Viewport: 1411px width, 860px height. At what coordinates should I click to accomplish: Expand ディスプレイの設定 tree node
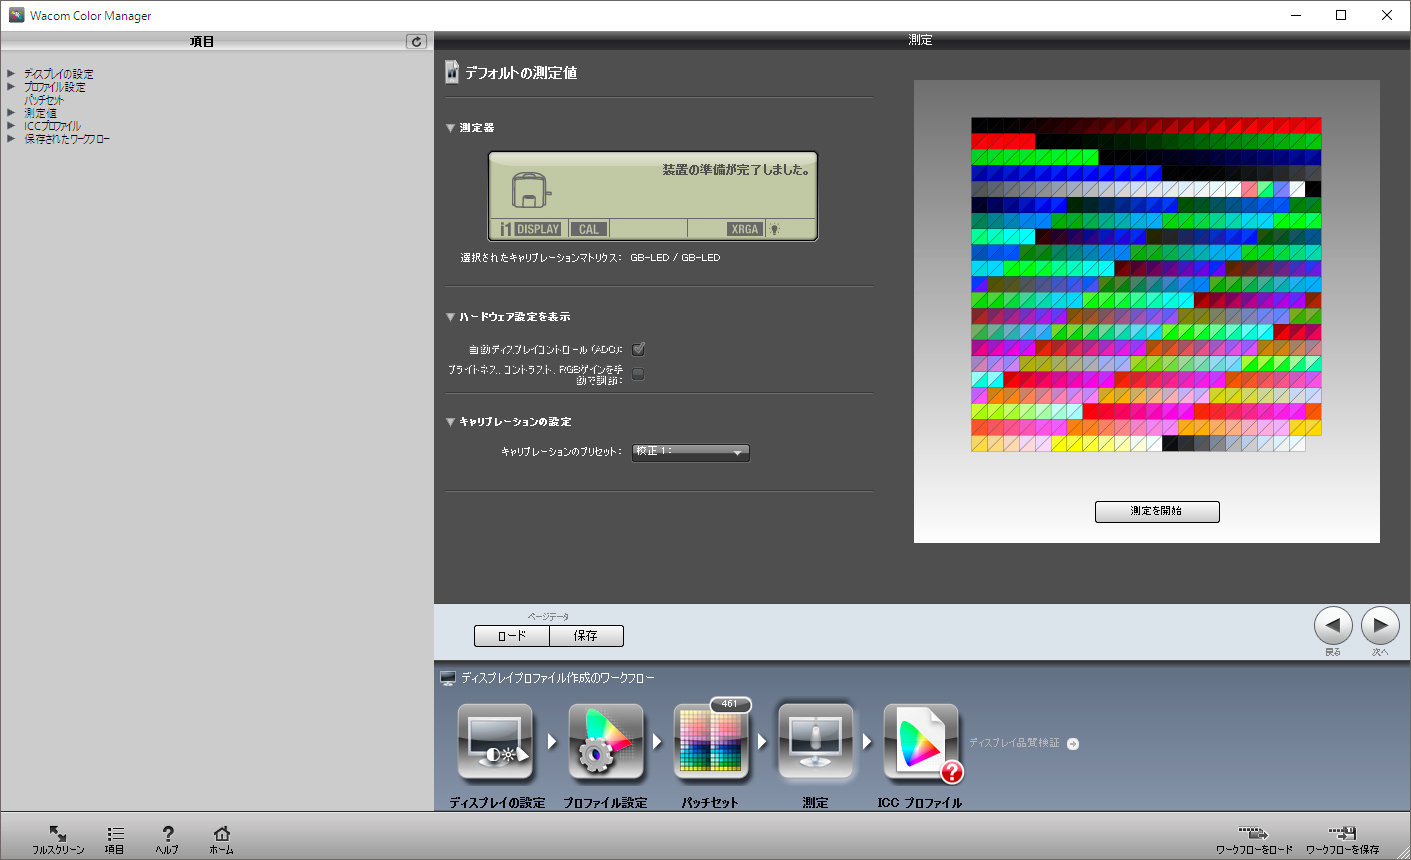point(11,74)
